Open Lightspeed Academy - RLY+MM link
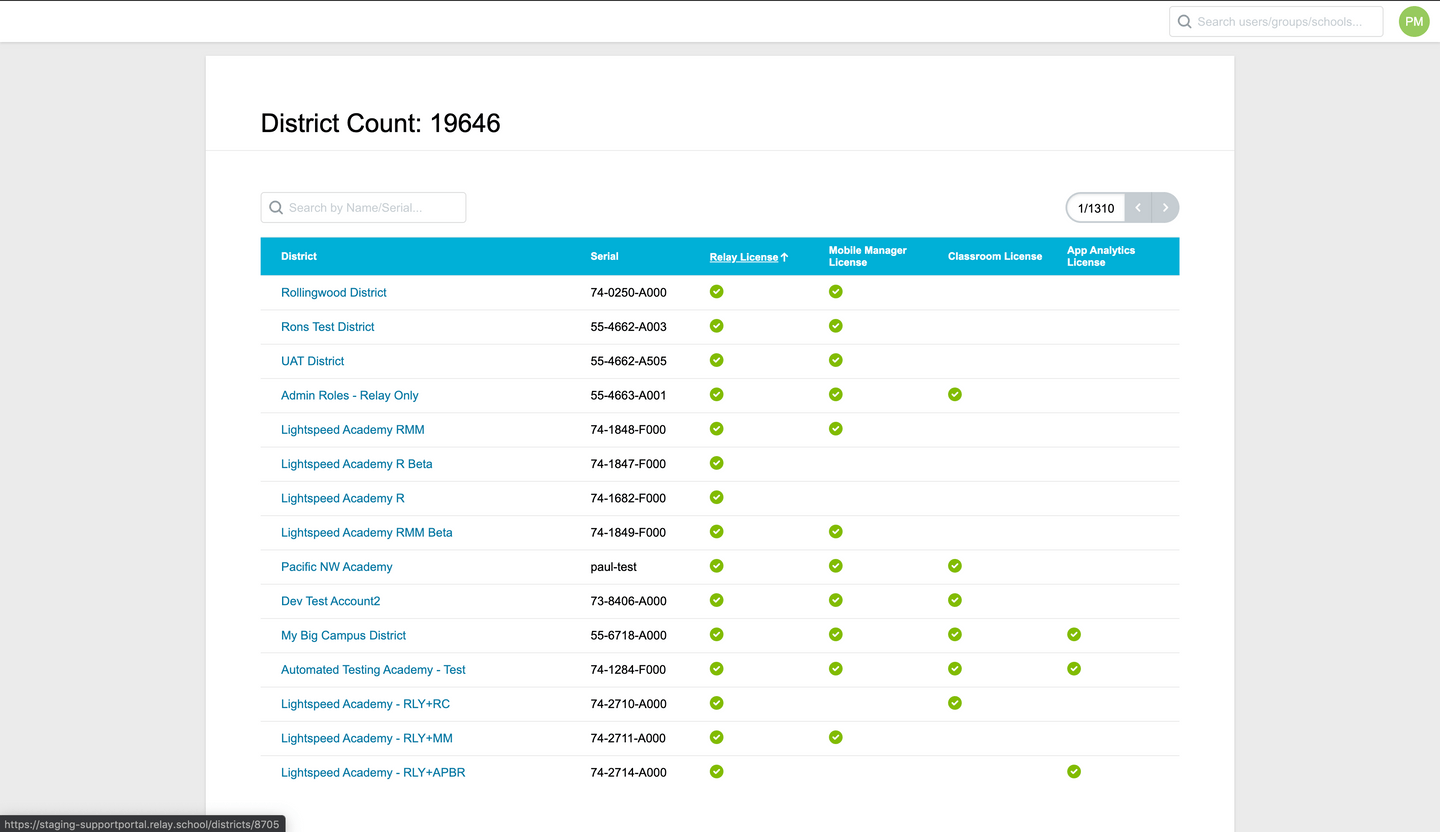Screen dimensions: 1440x832 tap(367, 738)
